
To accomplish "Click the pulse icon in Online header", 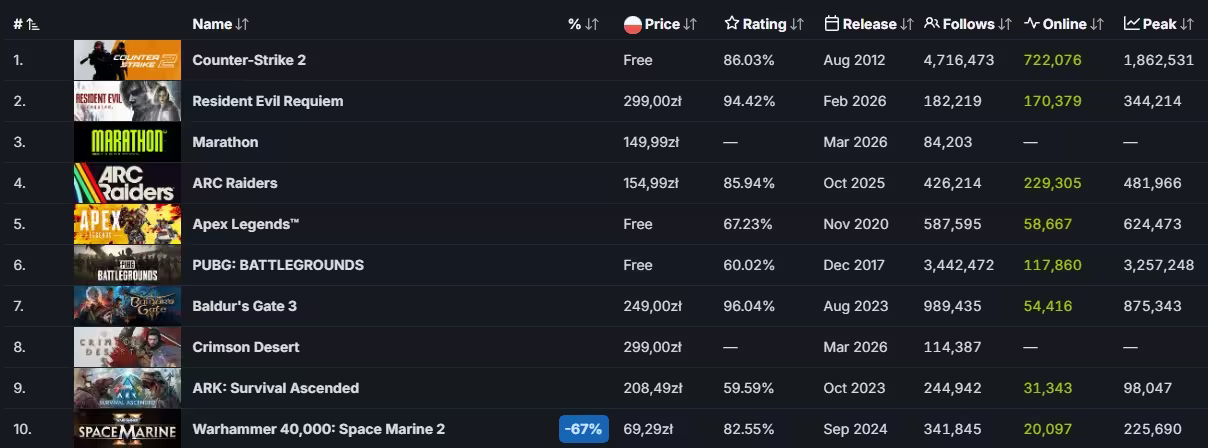I will tap(1032, 24).
